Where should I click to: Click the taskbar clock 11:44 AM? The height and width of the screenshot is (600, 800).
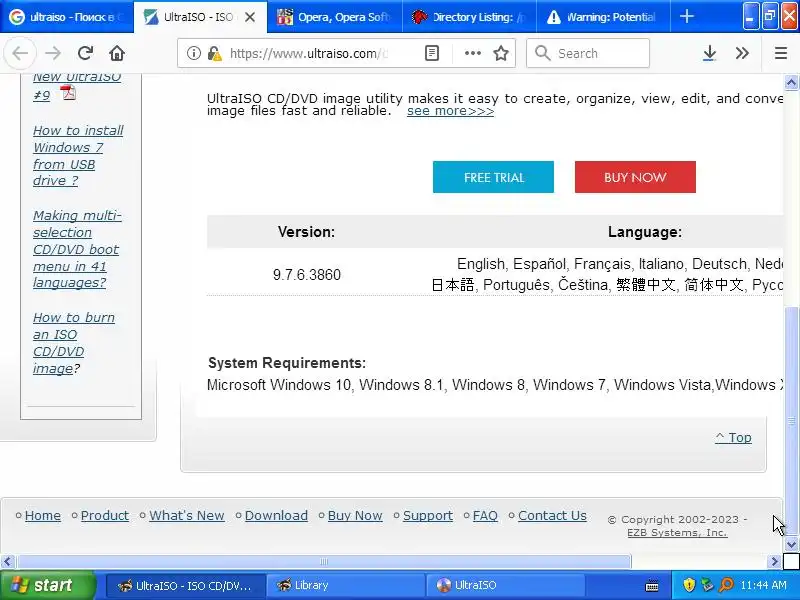(x=763, y=585)
